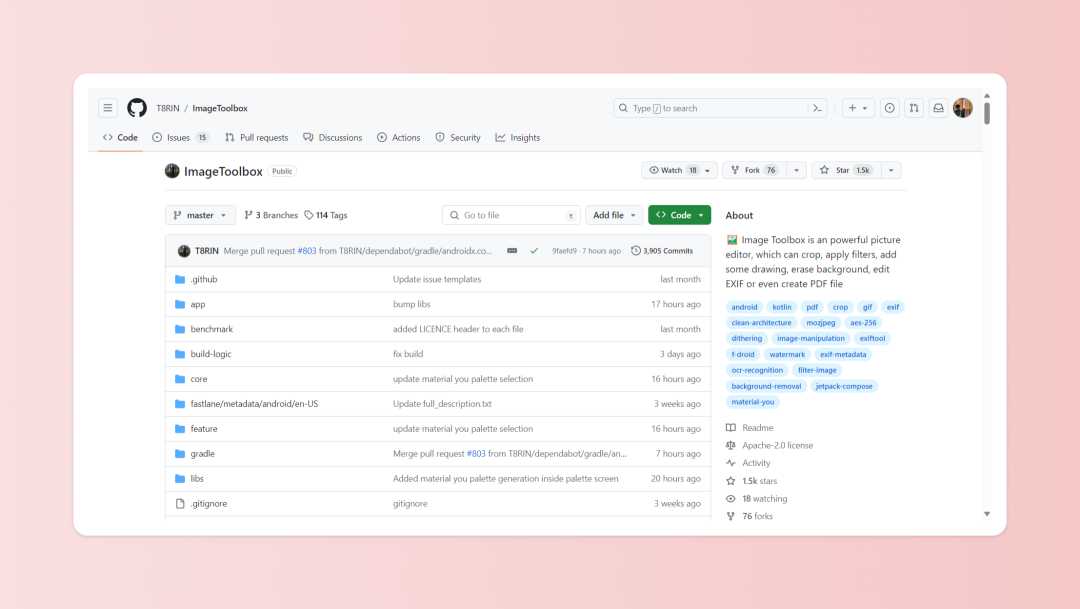Open the issues inbox icon in header
Image resolution: width=1080 pixels, height=609 pixels.
(890, 108)
